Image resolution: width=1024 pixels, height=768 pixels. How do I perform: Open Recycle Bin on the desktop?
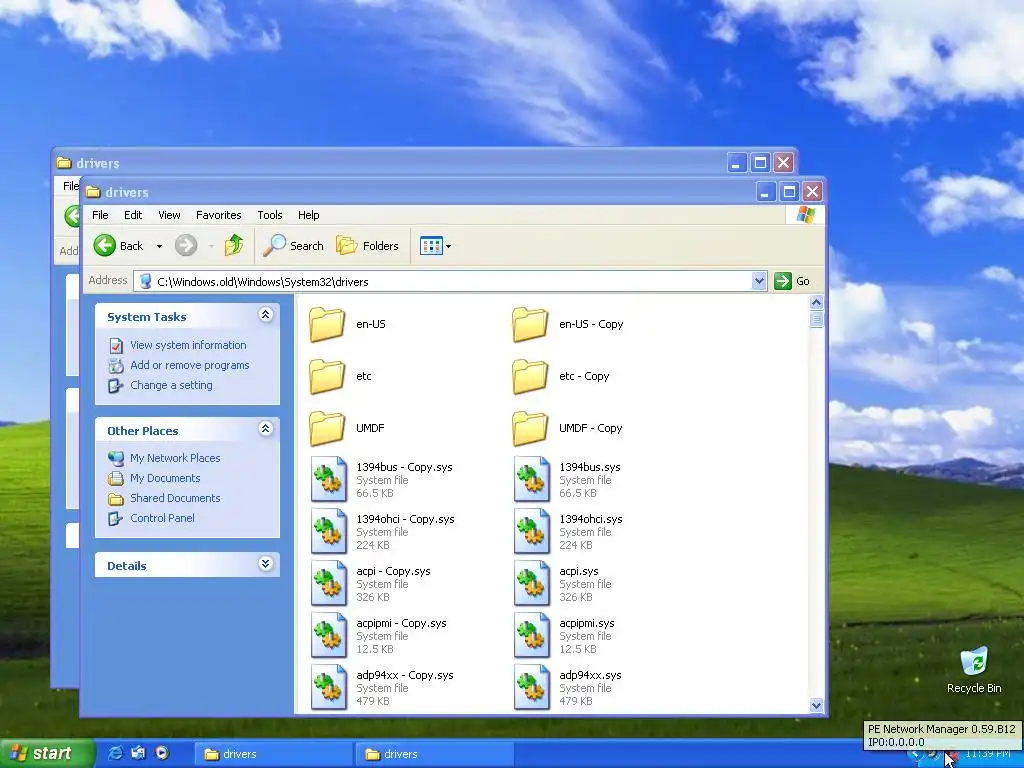click(x=974, y=669)
